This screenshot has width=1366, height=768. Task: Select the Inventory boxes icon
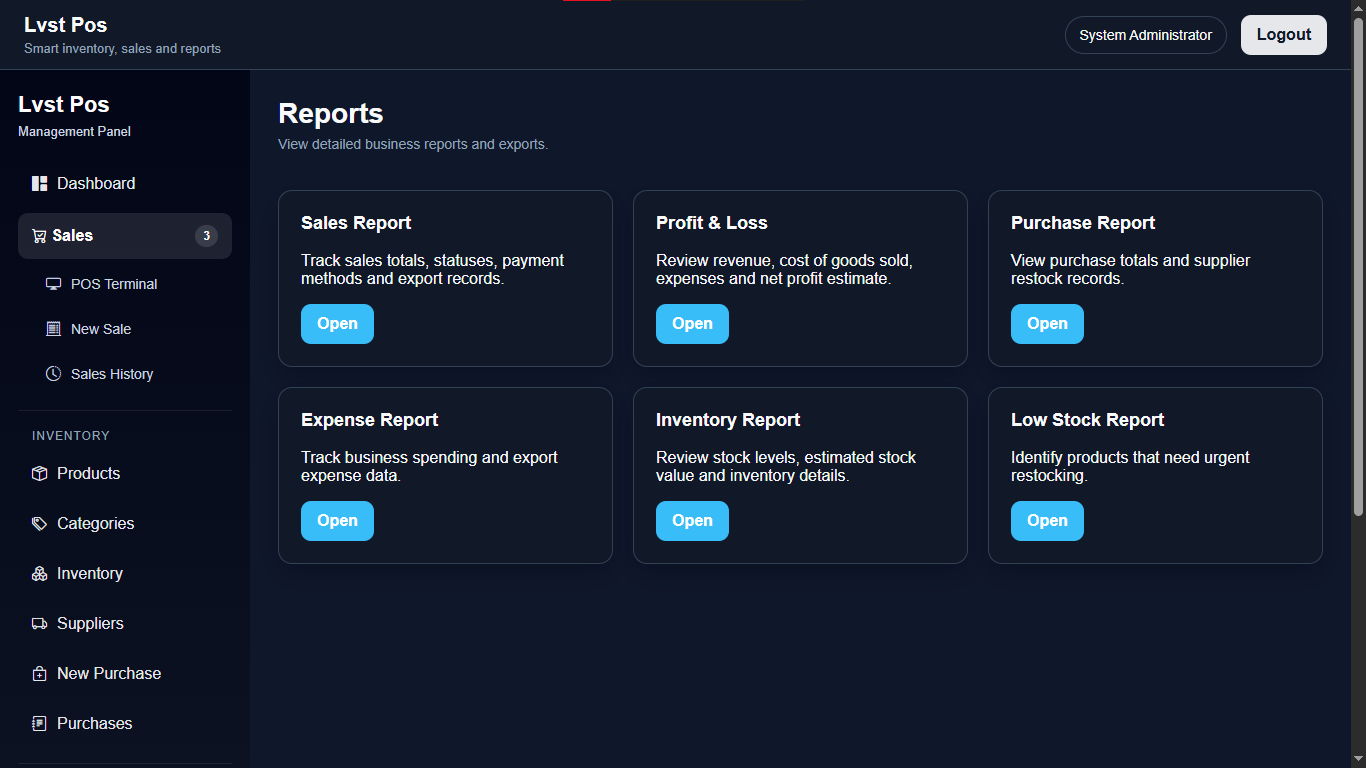pyautogui.click(x=39, y=573)
